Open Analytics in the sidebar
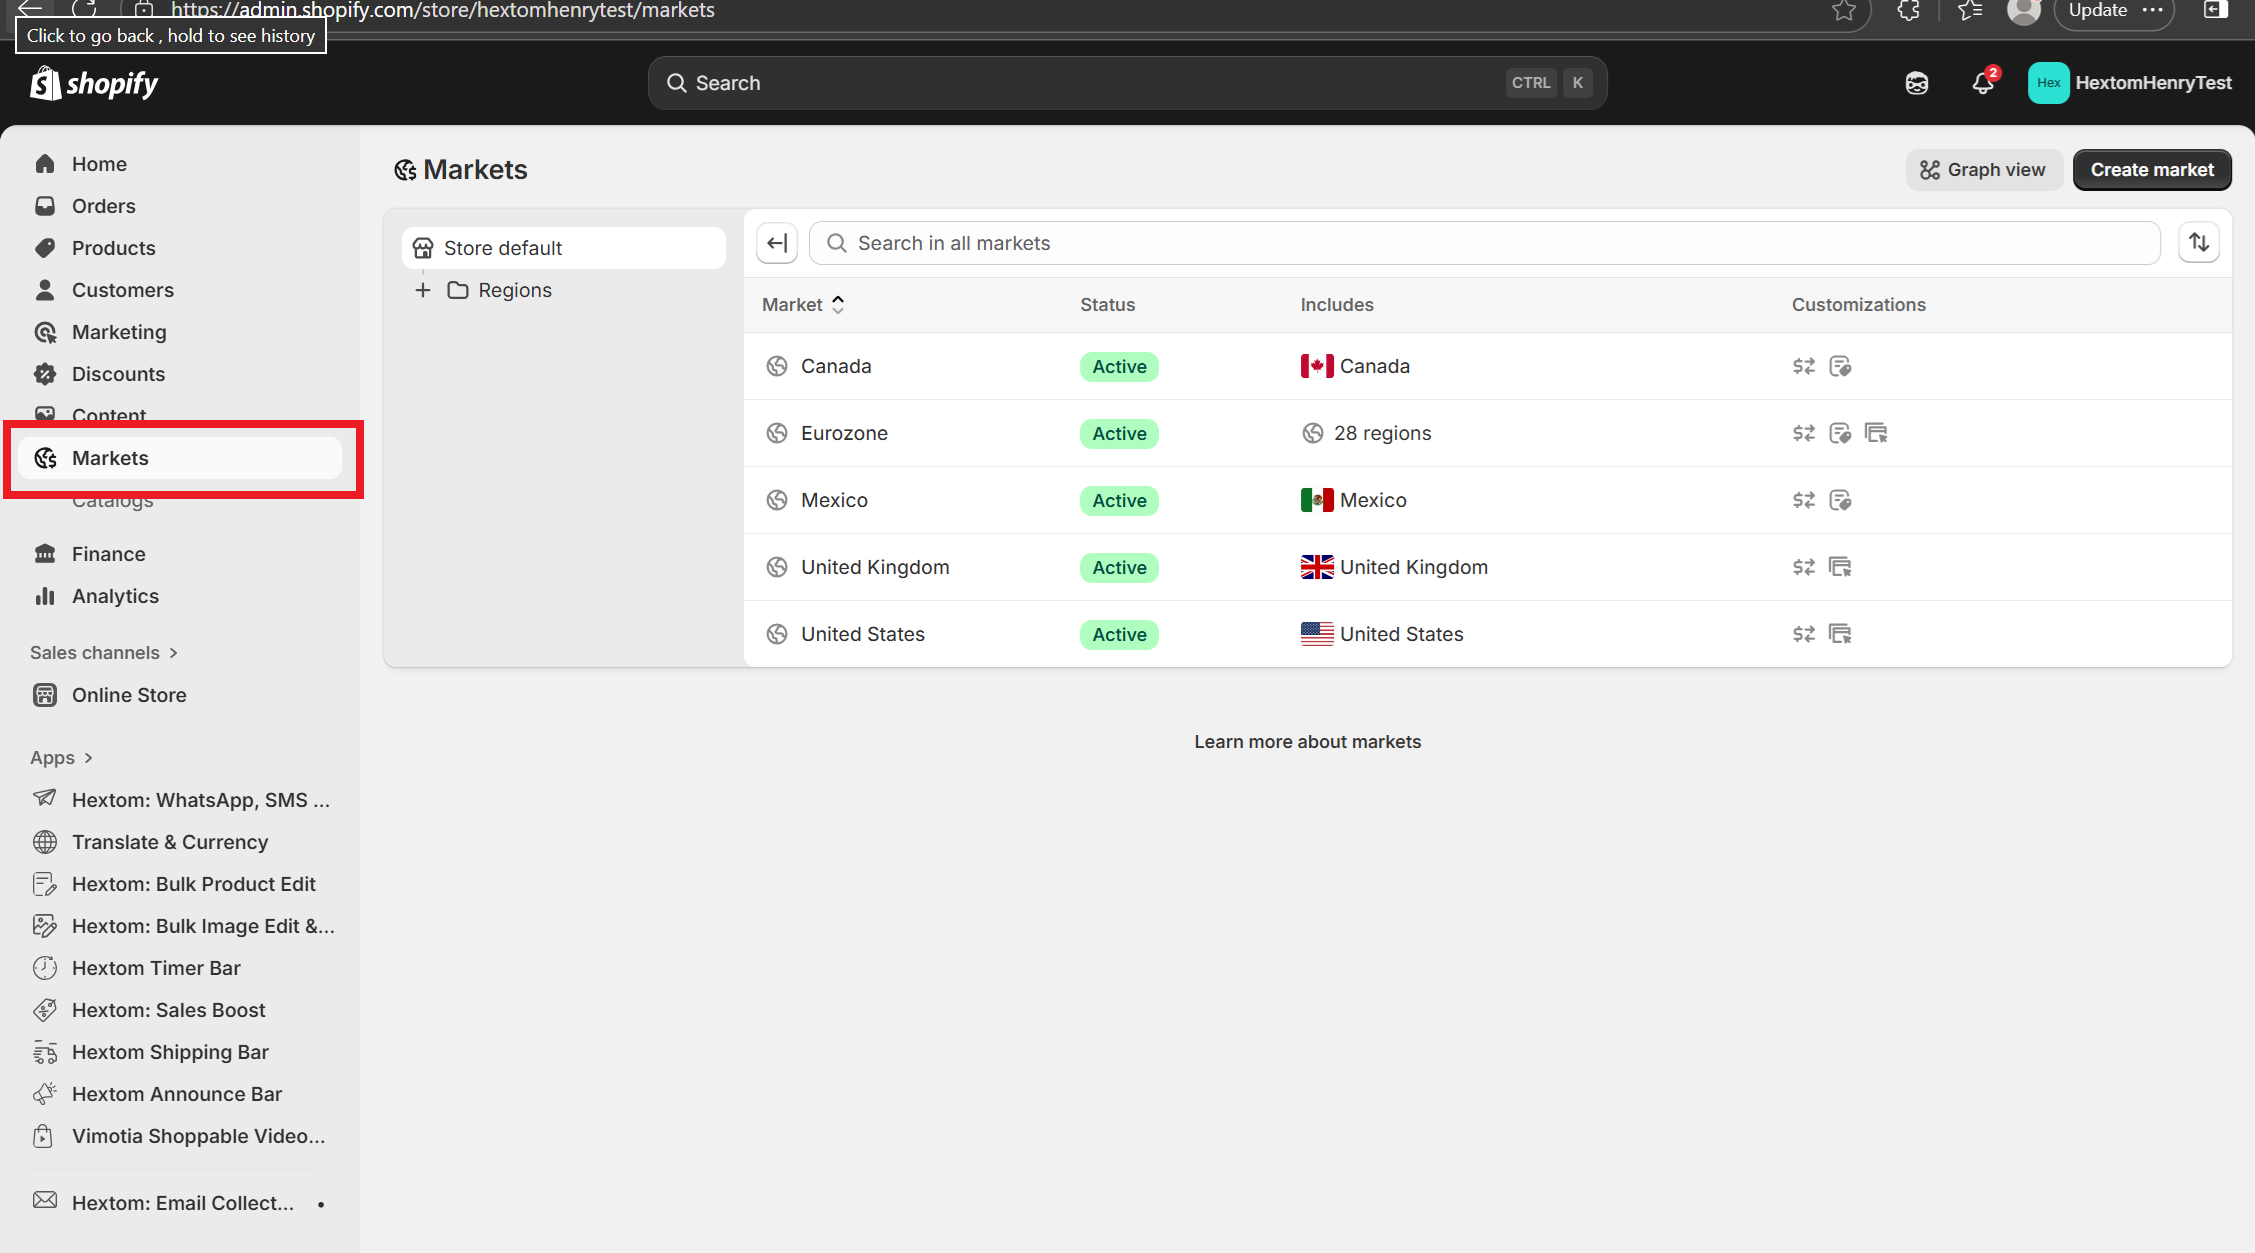2255x1253 pixels. click(x=115, y=596)
